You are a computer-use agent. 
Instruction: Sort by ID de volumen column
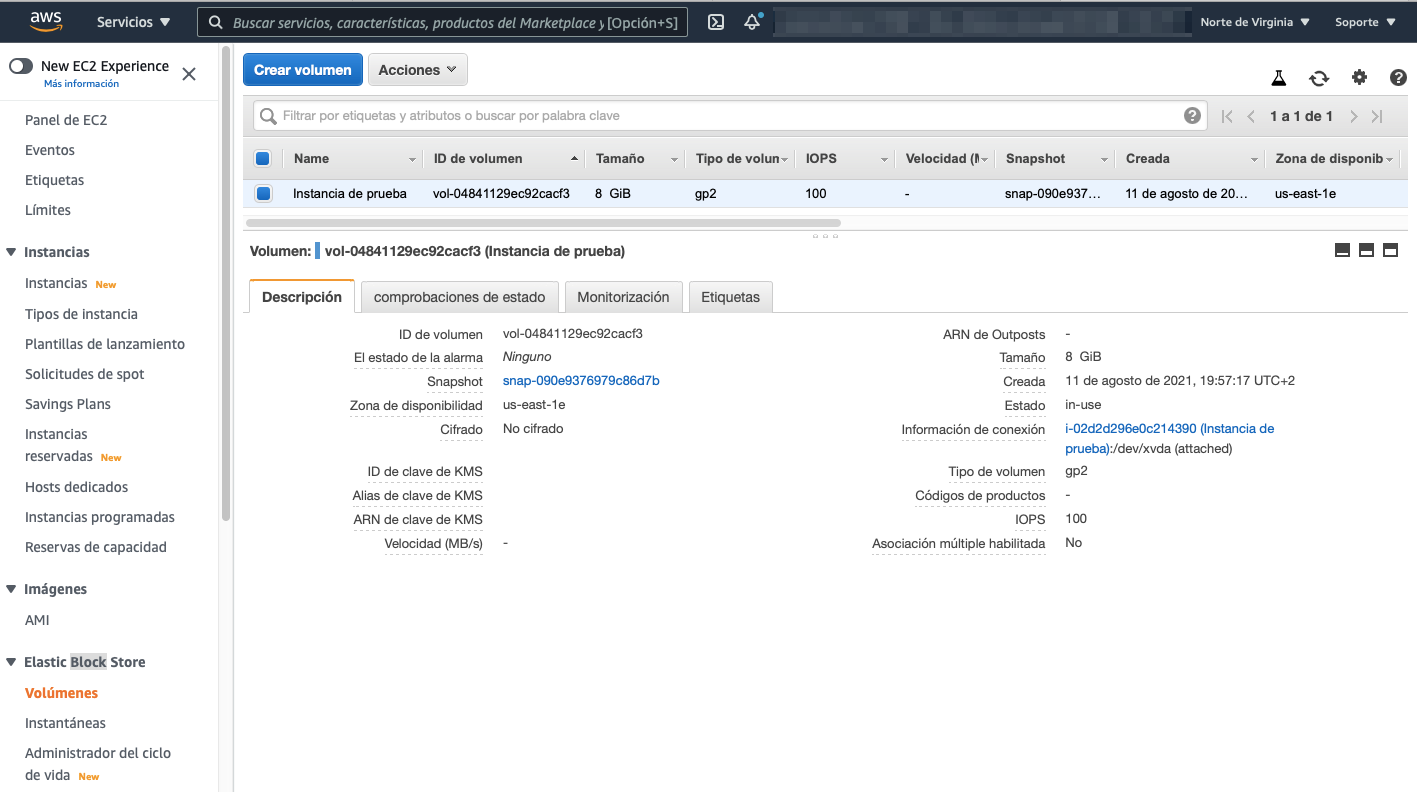pos(503,159)
